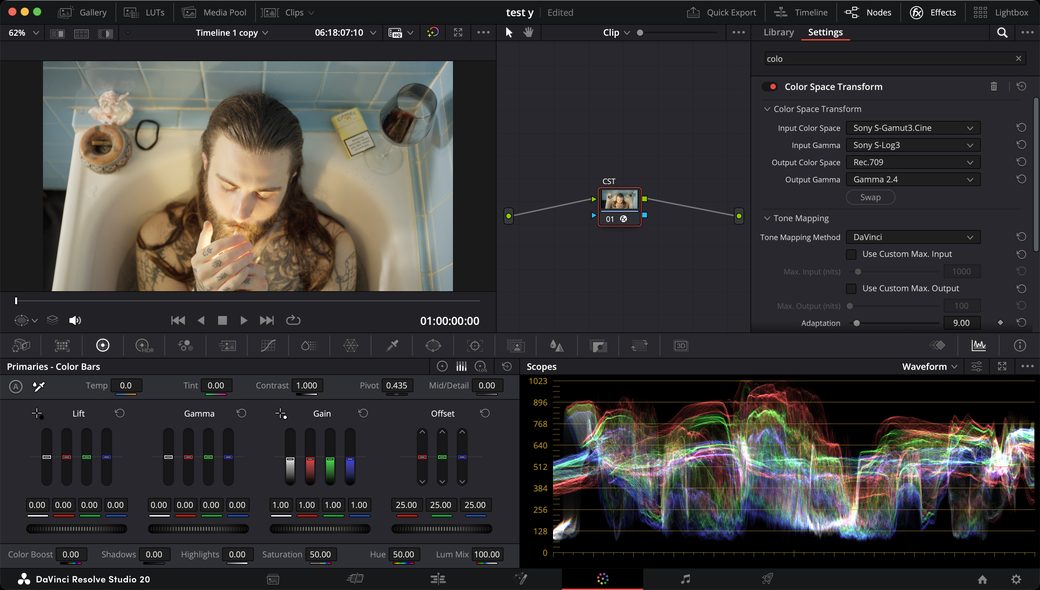Open the Sizing palette
The height and width of the screenshot is (590, 1040).
click(x=639, y=345)
